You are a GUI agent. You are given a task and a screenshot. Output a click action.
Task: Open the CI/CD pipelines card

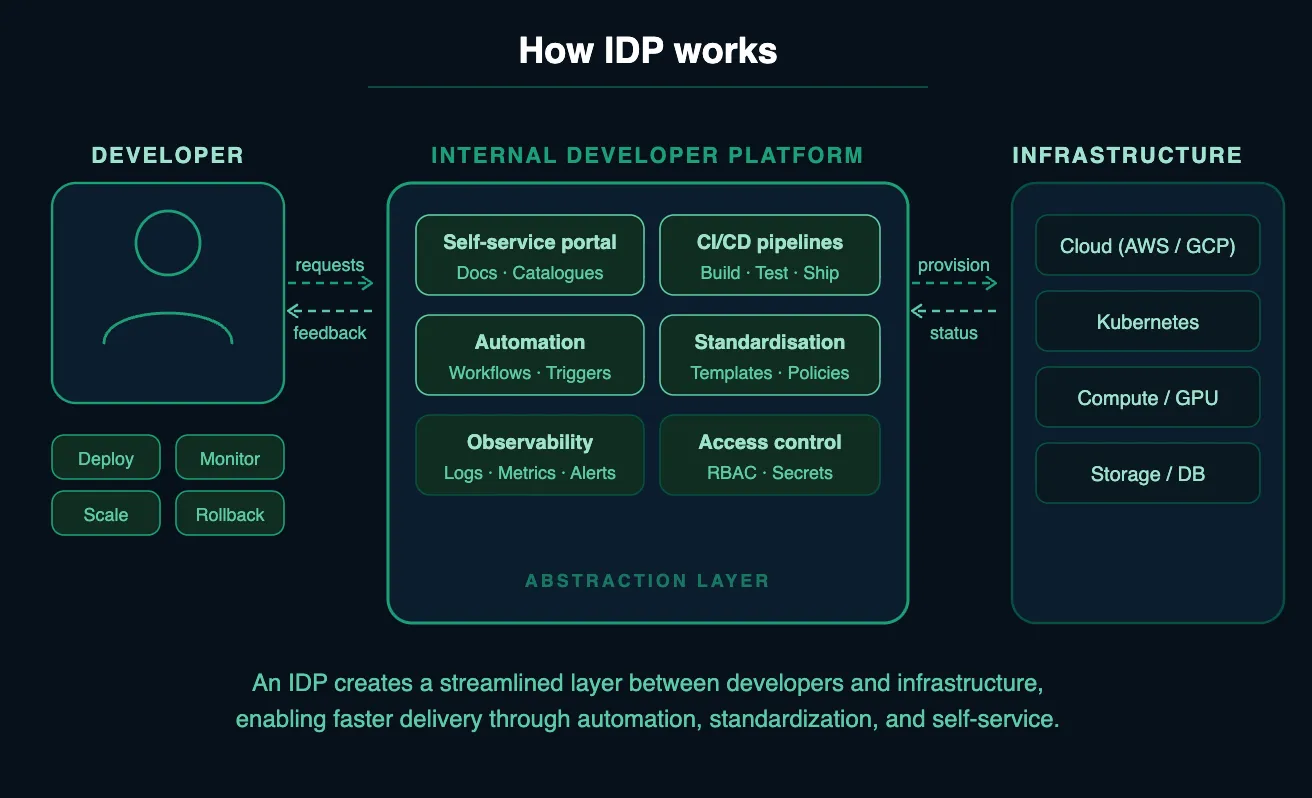click(x=770, y=255)
